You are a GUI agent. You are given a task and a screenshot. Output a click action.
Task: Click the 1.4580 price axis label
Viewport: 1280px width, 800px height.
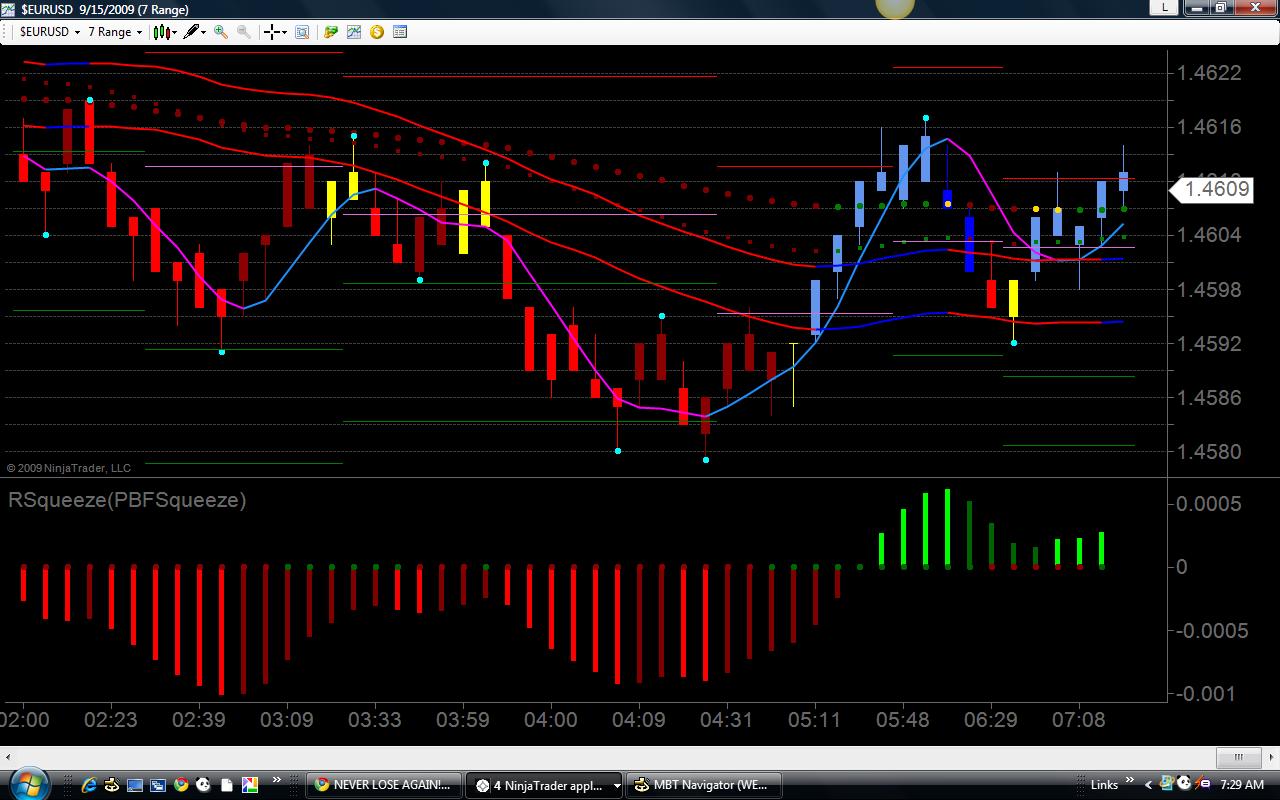point(1209,452)
